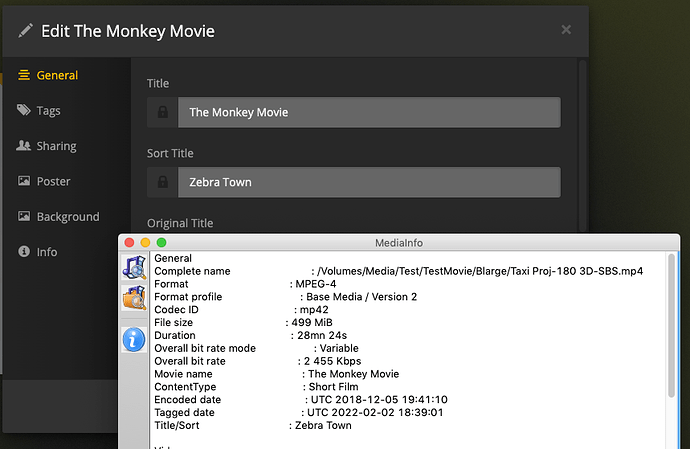The width and height of the screenshot is (690, 449).
Task: Click the Sort Title input showing Zebra Town
Action: (369, 182)
